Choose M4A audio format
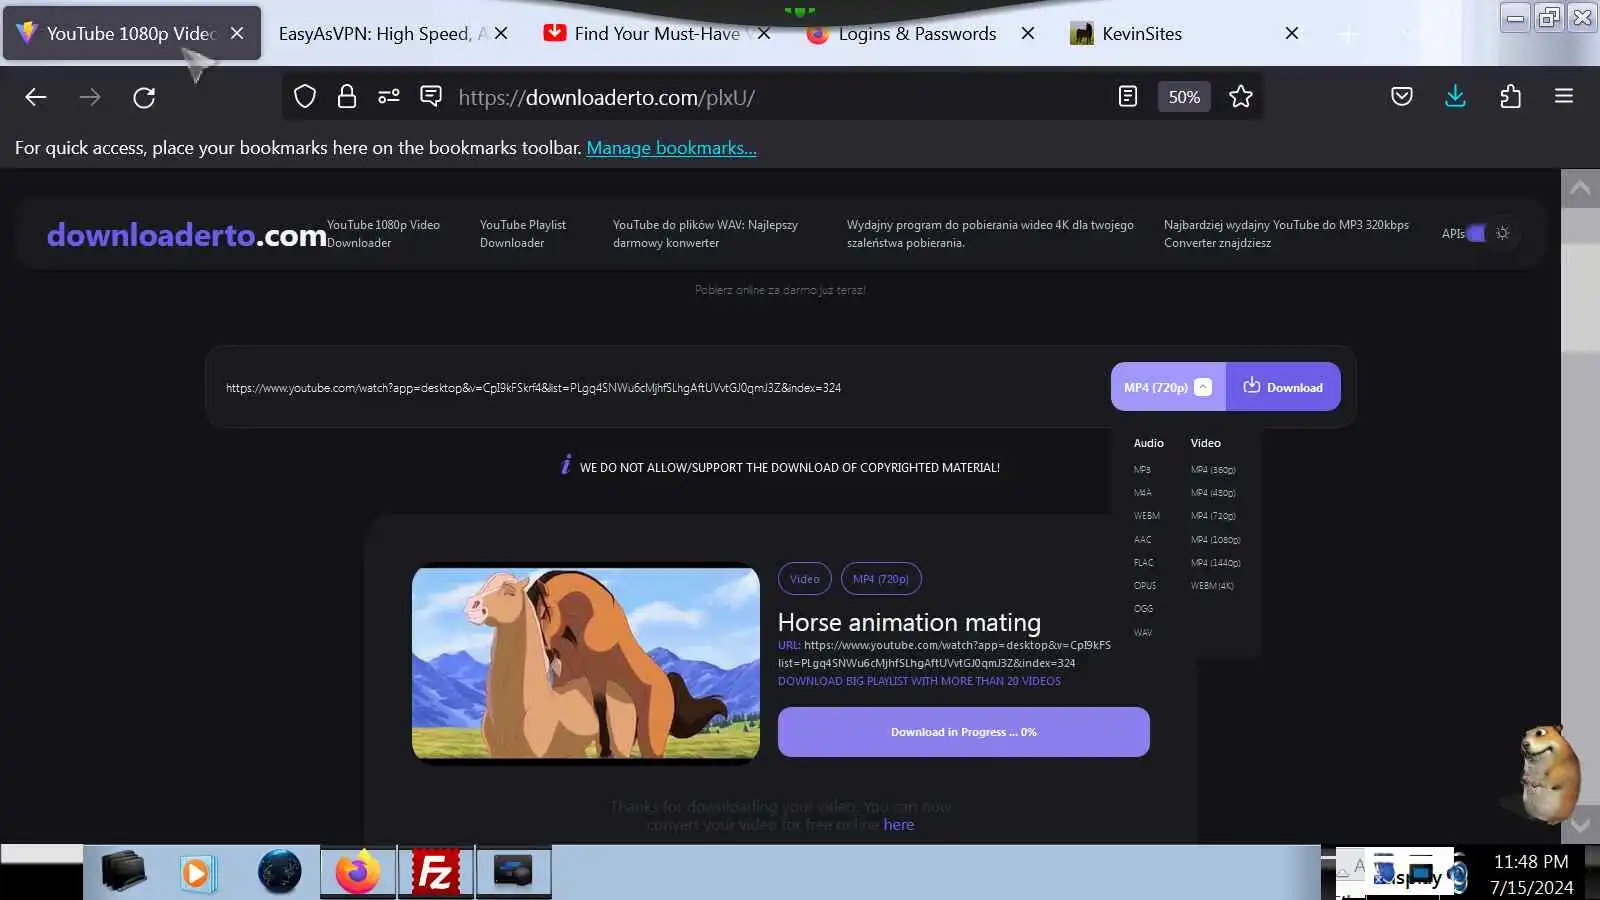1600x900 pixels. [x=1143, y=493]
